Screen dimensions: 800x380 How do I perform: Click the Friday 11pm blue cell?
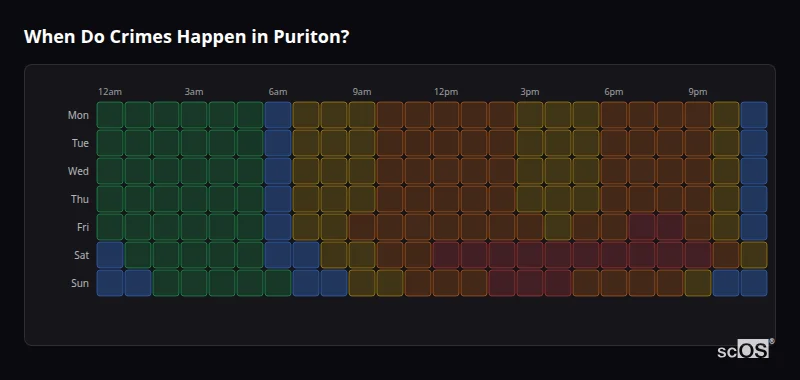[x=754, y=227]
